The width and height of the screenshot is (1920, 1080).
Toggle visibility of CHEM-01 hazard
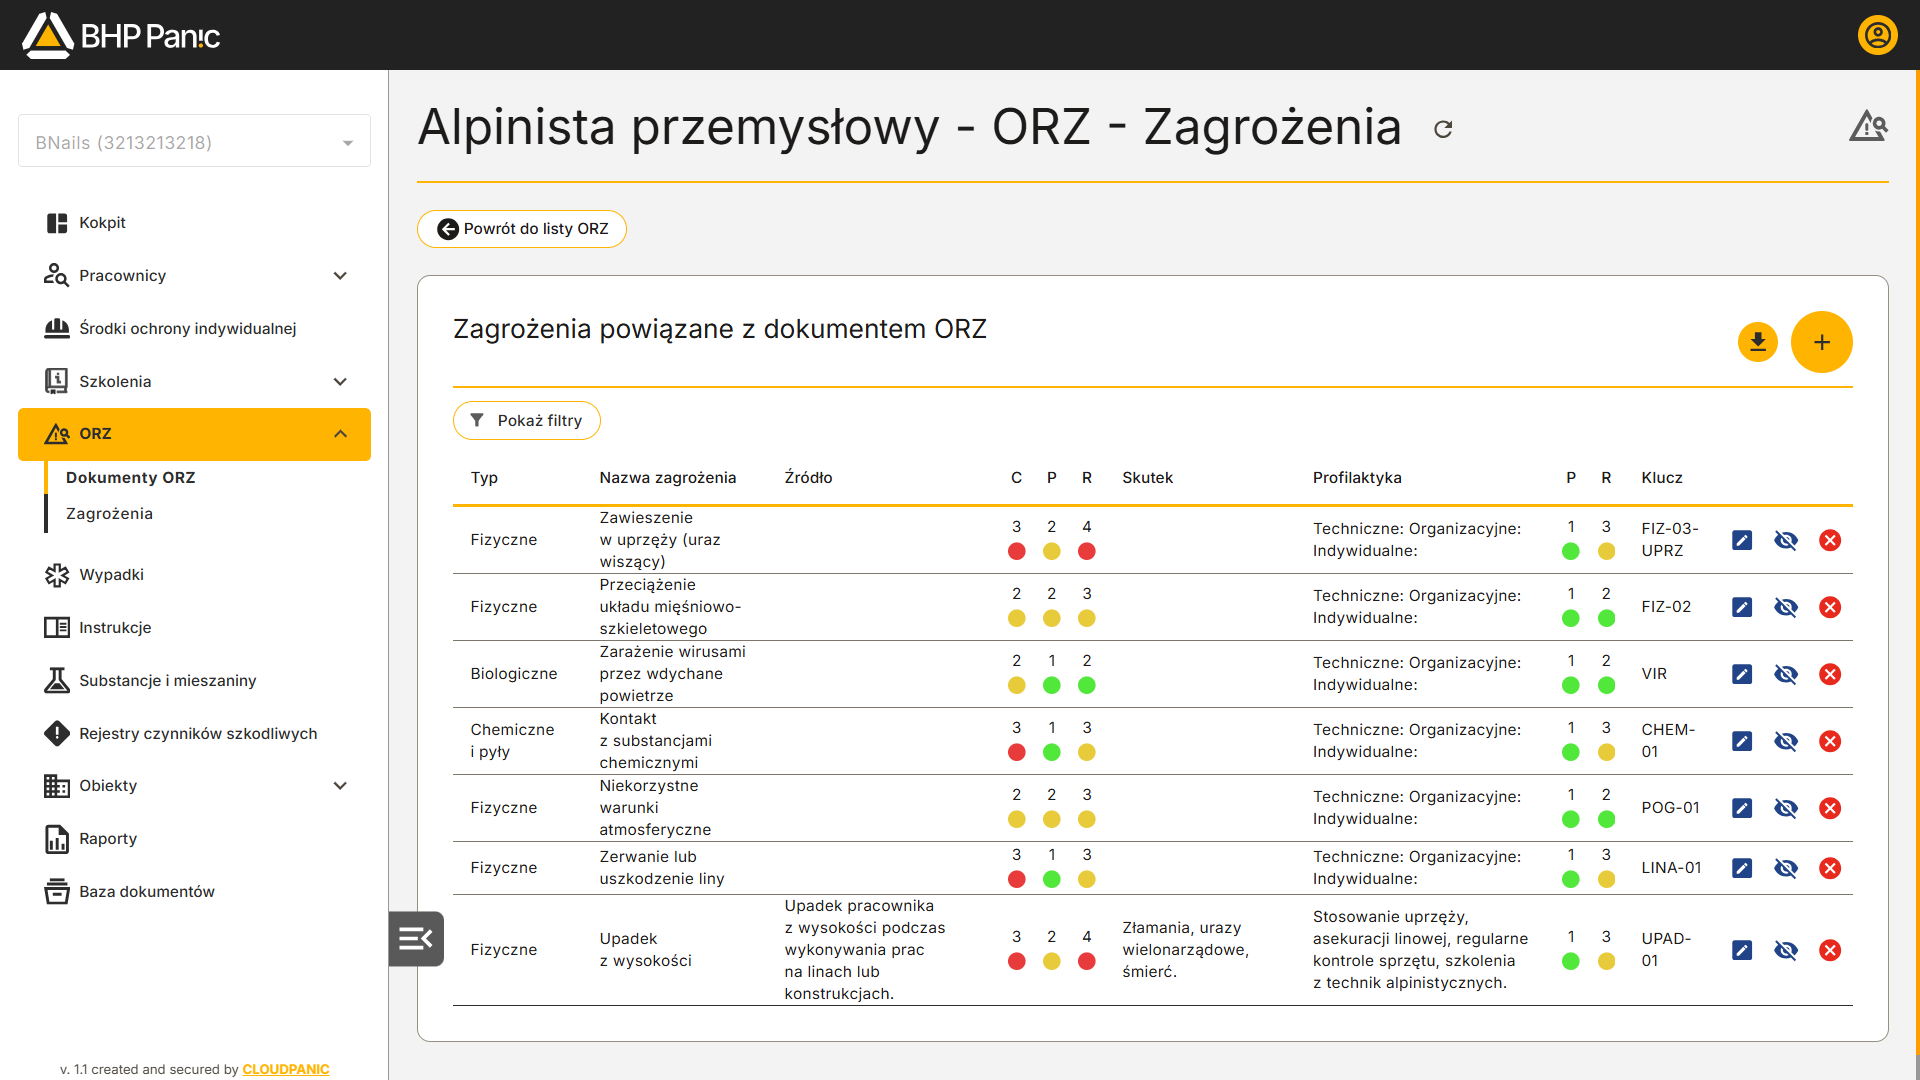pyautogui.click(x=1786, y=741)
